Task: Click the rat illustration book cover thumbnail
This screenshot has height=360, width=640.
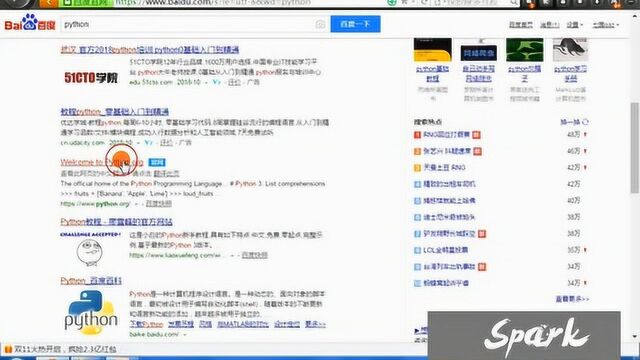Action: [570, 50]
